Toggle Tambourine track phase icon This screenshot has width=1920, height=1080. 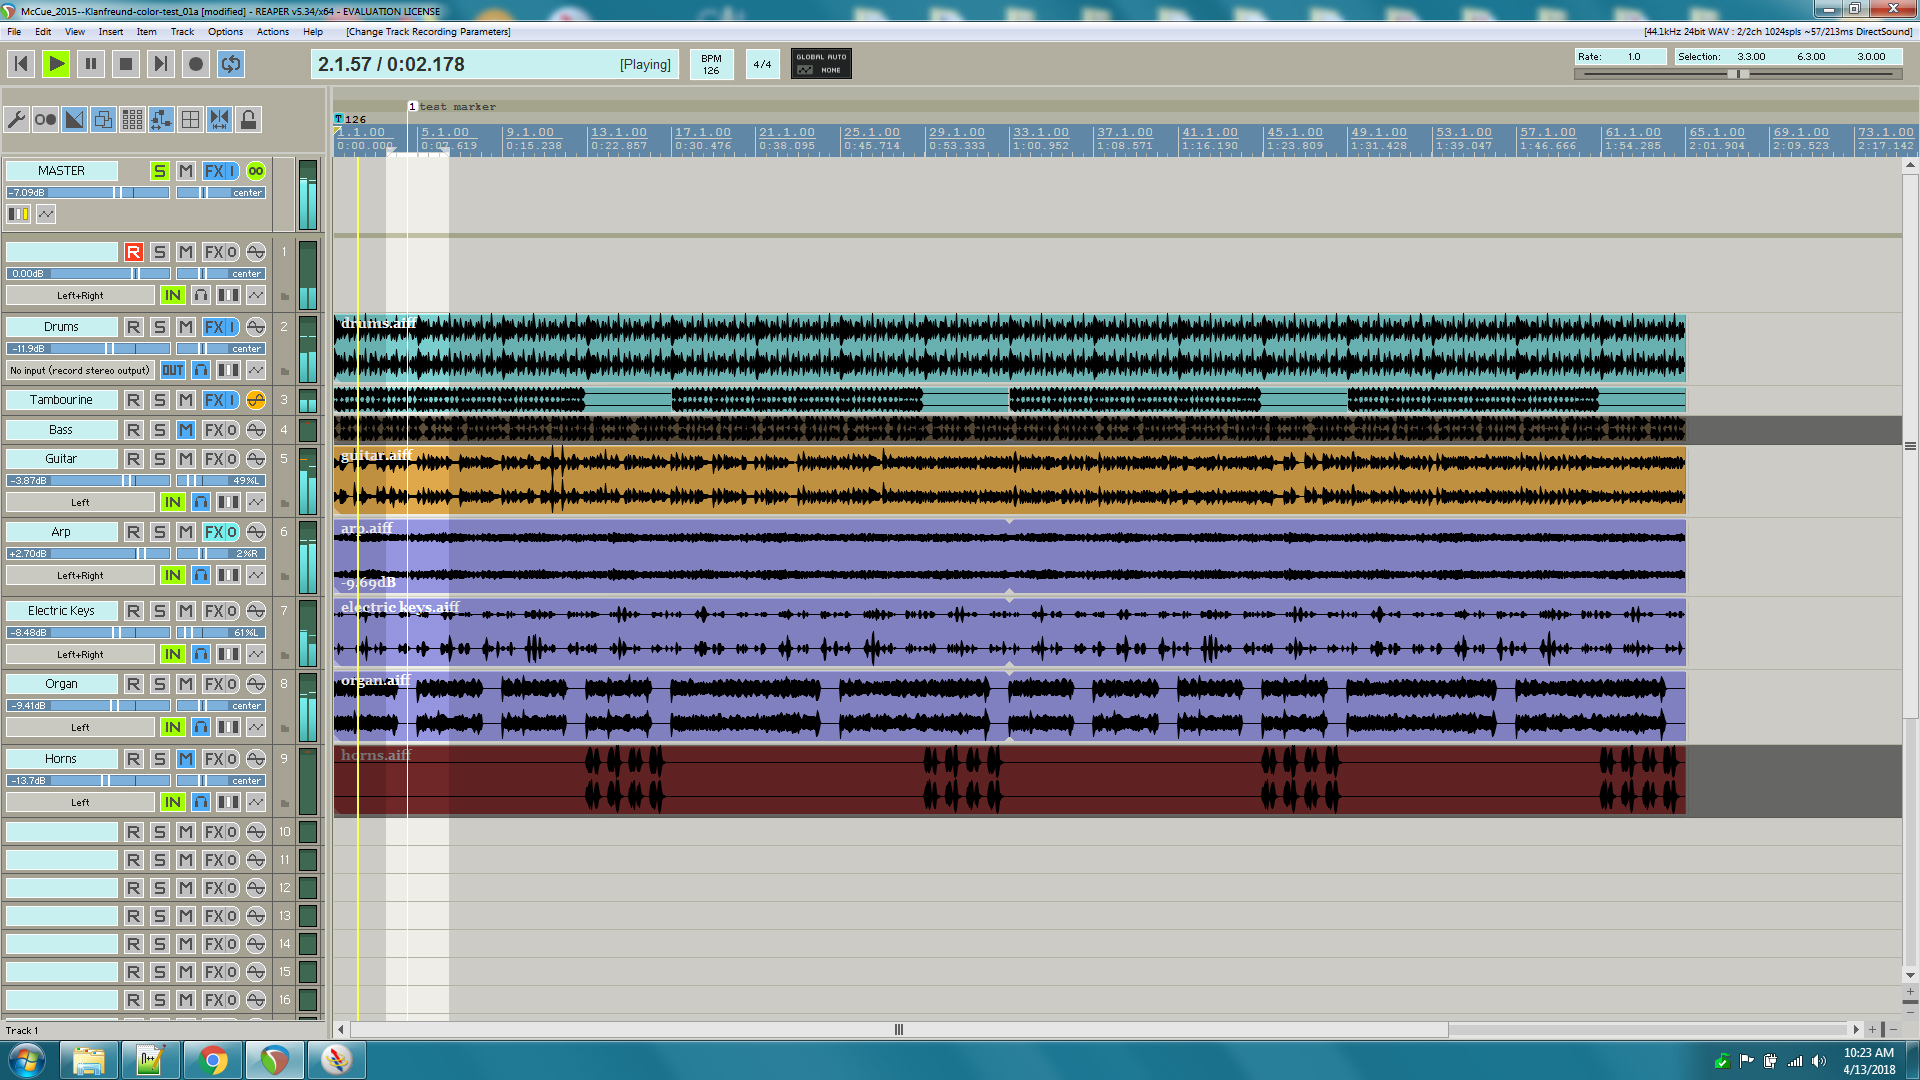(256, 400)
